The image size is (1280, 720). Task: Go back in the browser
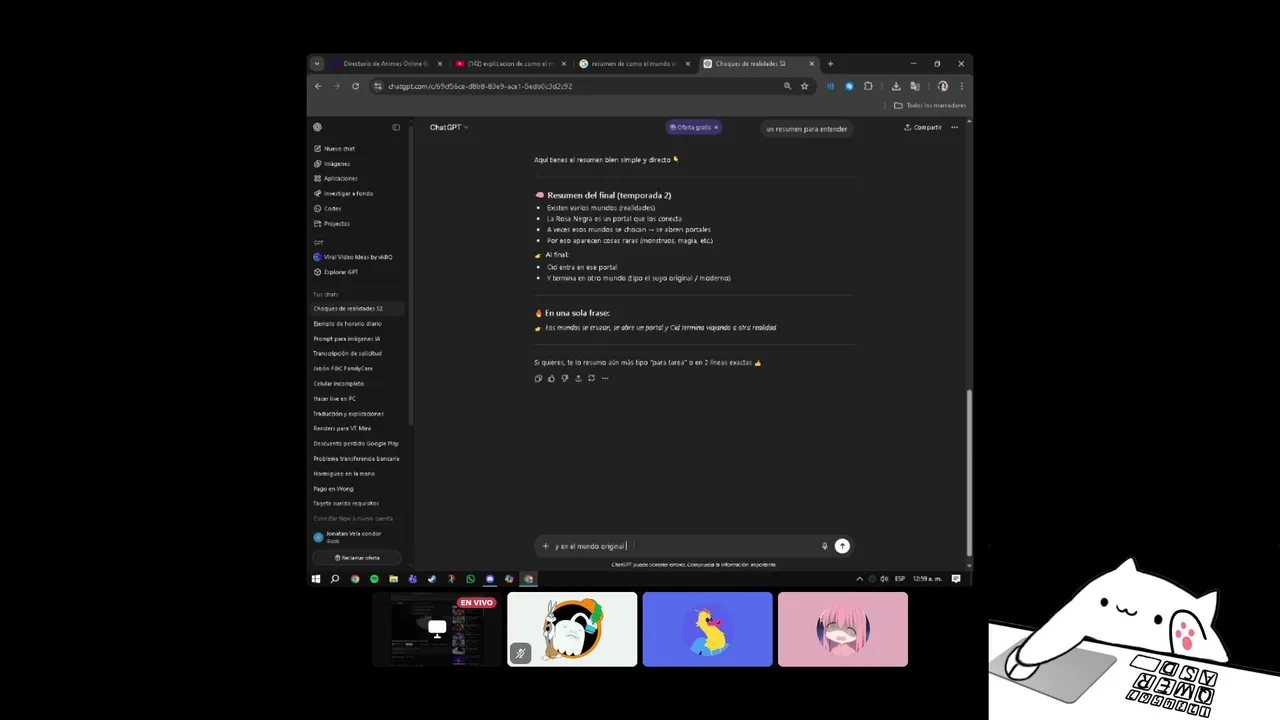click(318, 86)
